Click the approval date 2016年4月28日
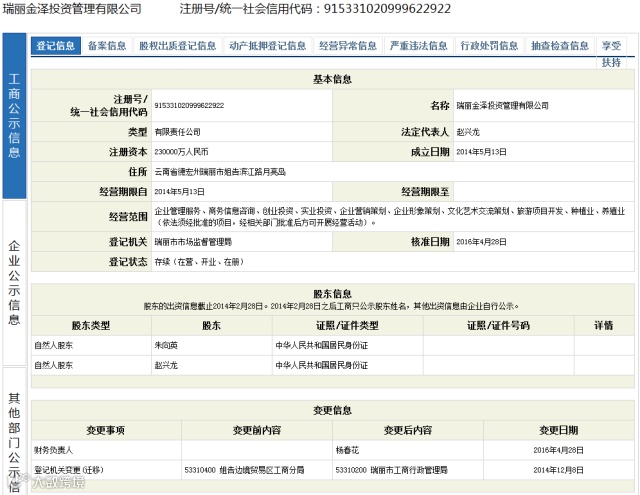Image resolution: width=640 pixels, height=495 pixels. [481, 242]
